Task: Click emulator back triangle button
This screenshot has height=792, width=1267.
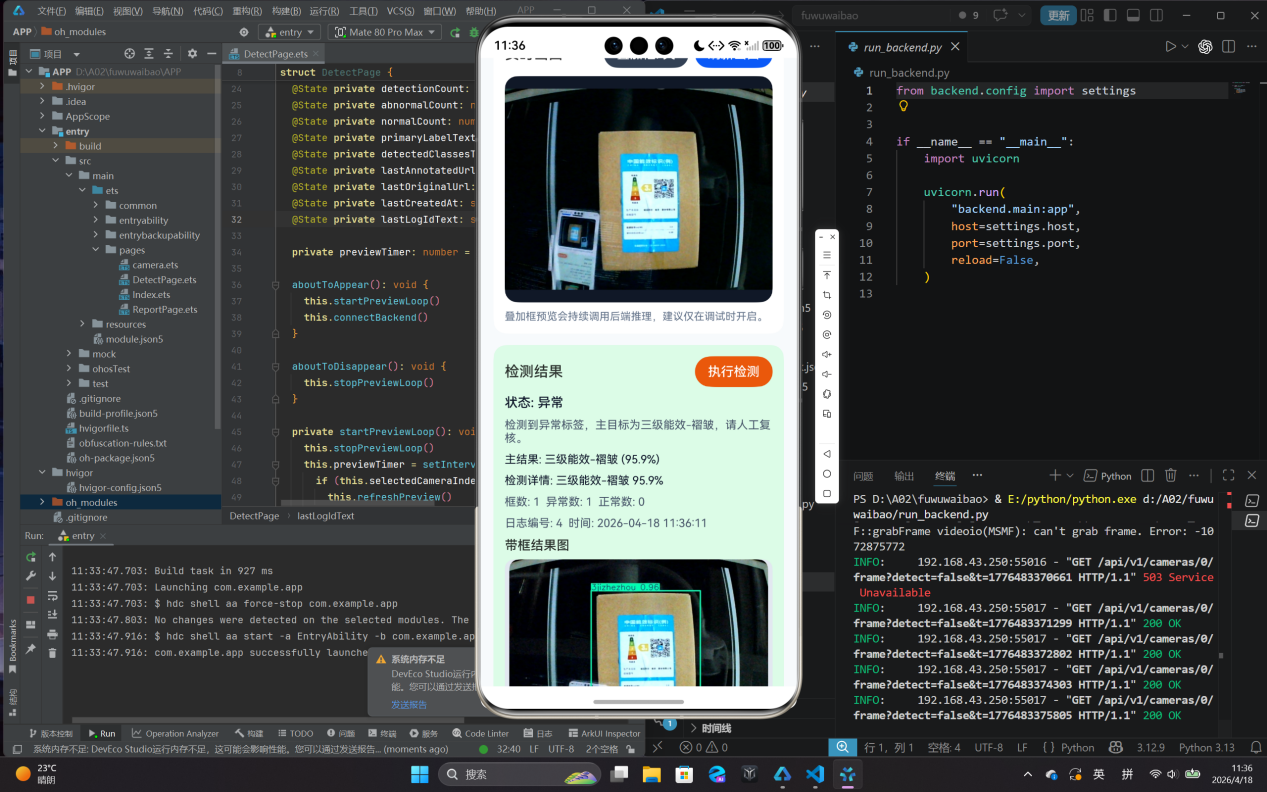Action: click(827, 453)
